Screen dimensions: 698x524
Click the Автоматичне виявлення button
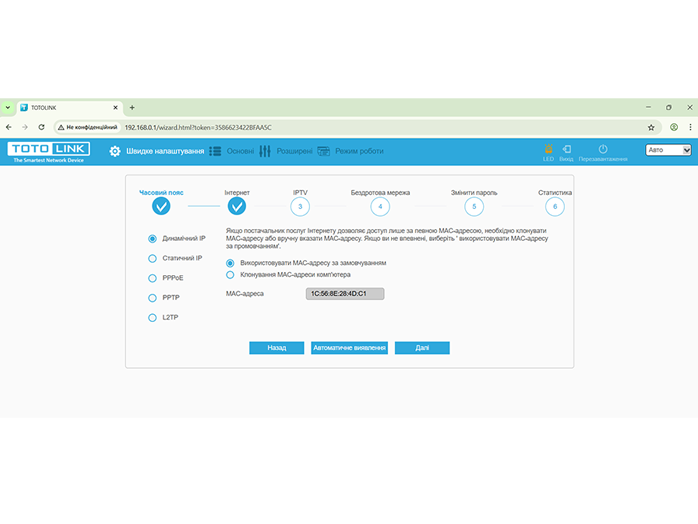pyautogui.click(x=349, y=348)
